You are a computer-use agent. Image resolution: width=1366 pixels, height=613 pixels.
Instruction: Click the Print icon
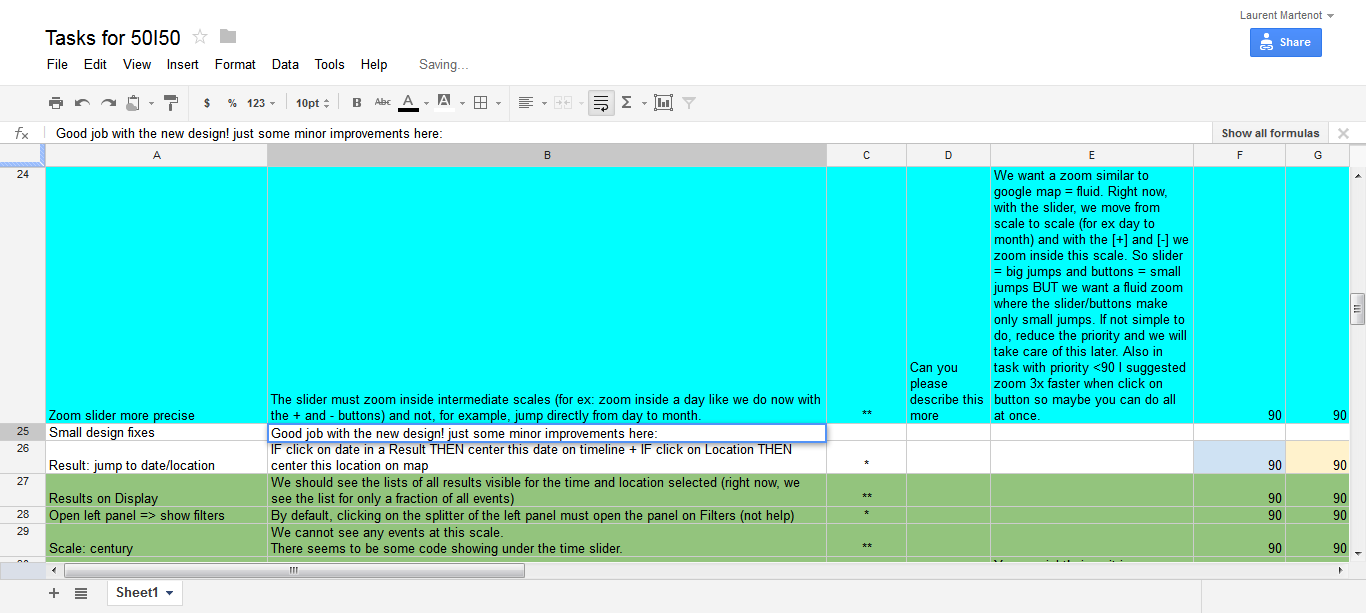[56, 103]
